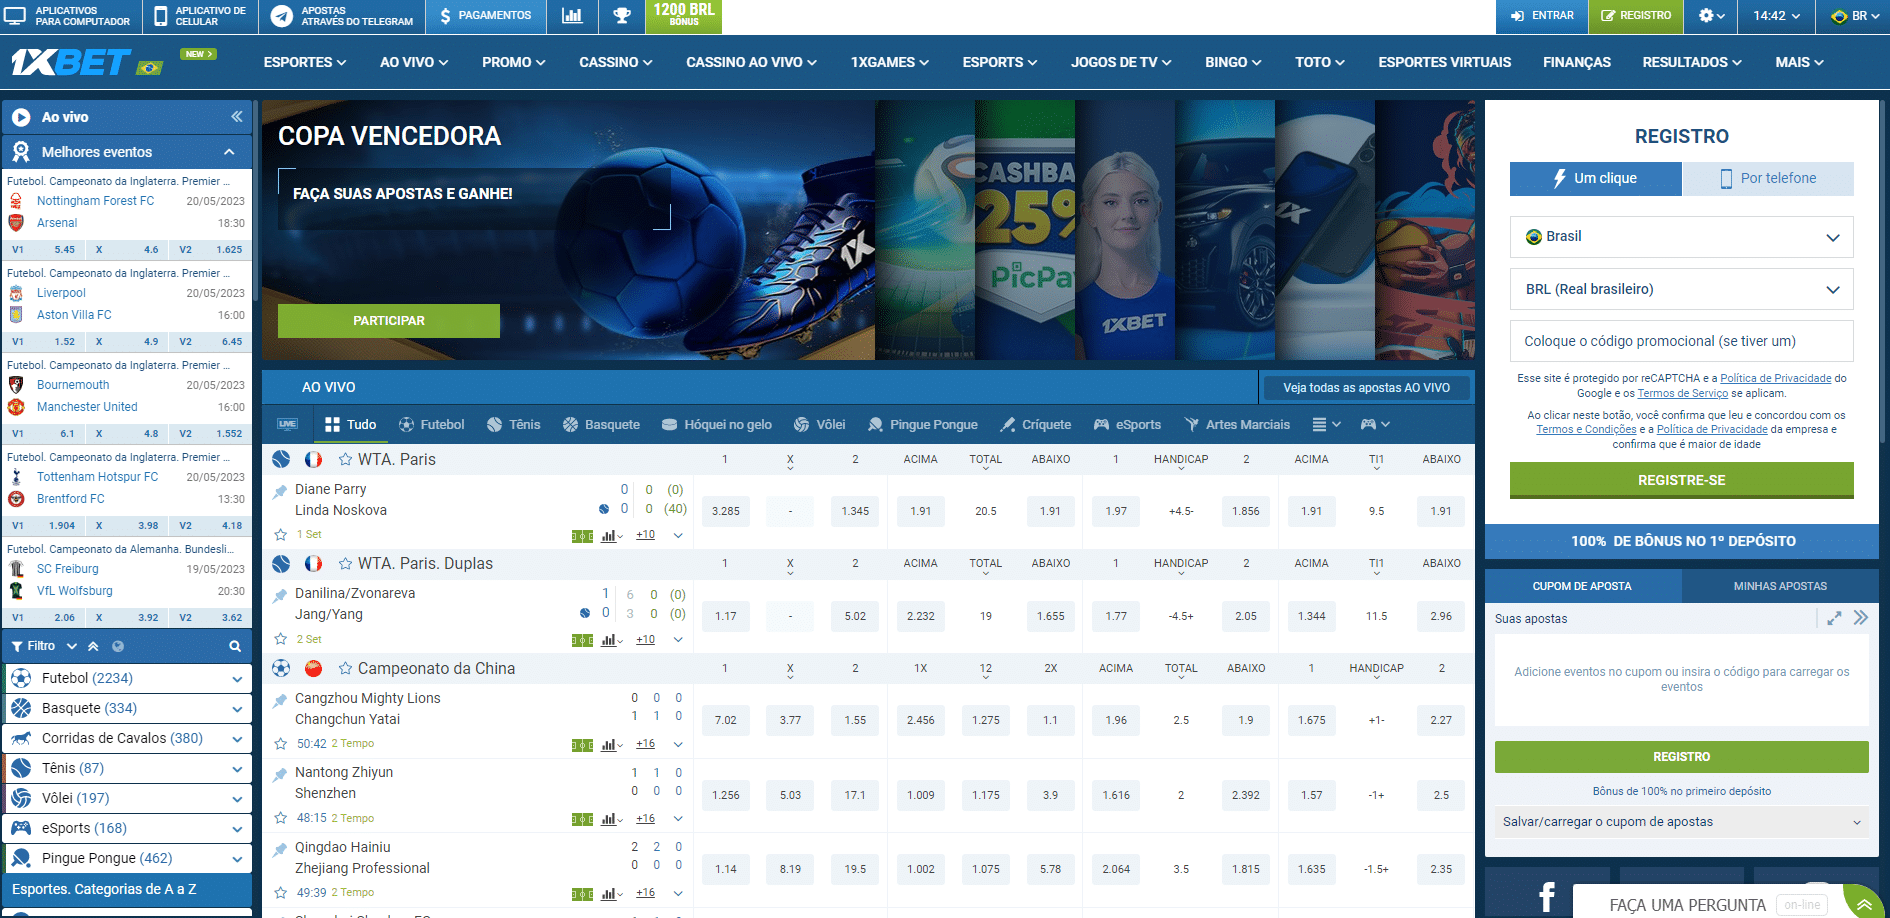Favorite the WTA. Paris league star

[x=345, y=459]
